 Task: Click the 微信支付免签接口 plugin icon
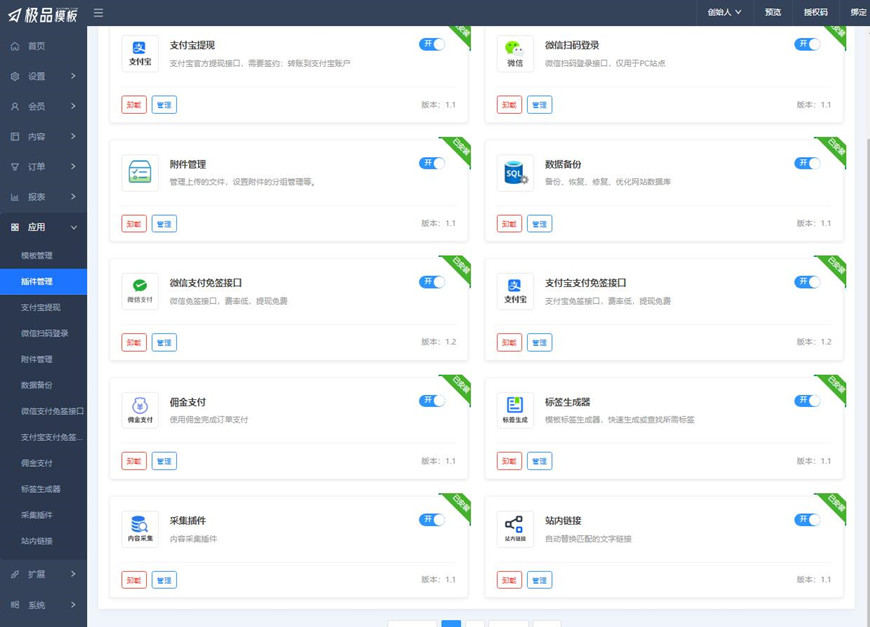140,291
